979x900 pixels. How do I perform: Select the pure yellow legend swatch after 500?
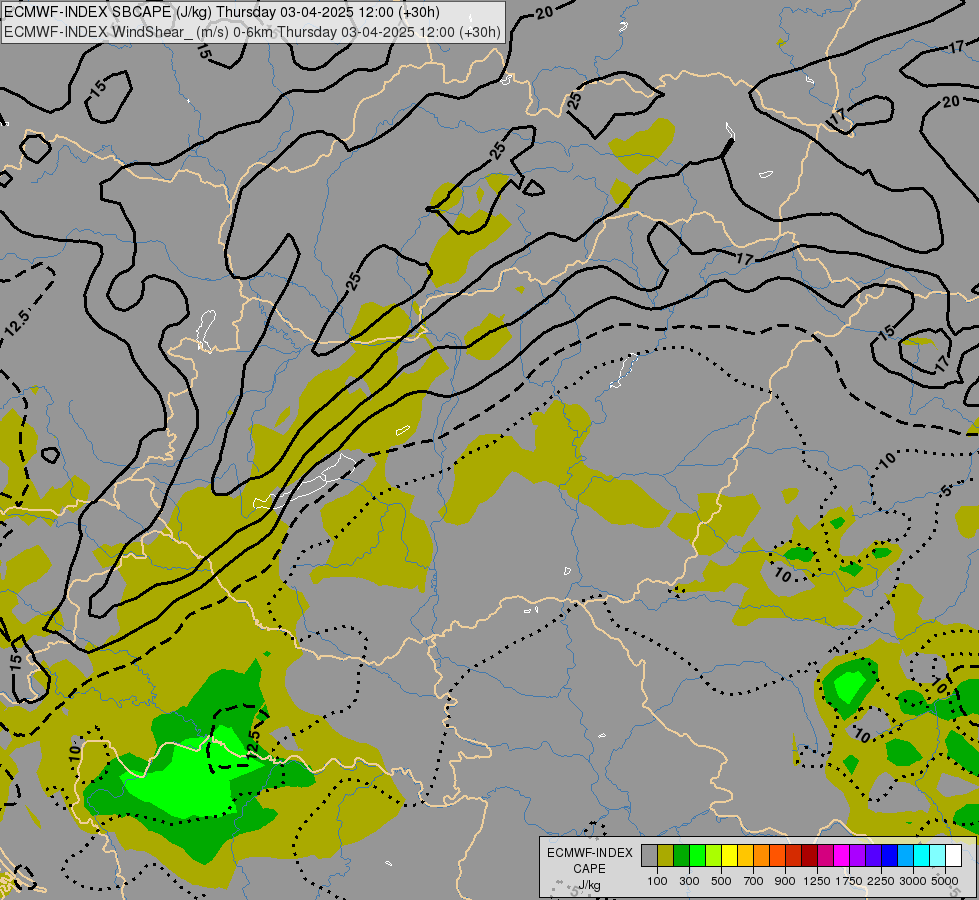pyautogui.click(x=729, y=855)
